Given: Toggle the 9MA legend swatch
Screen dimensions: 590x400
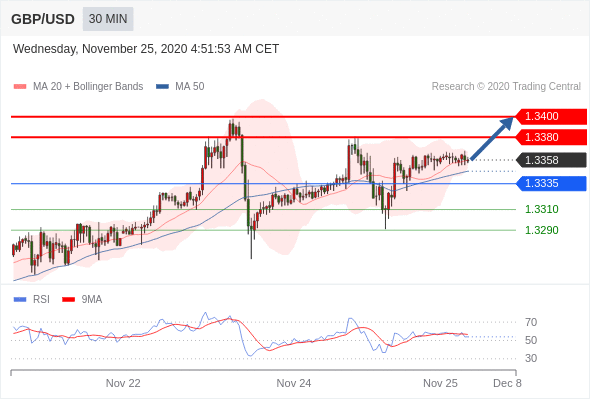Looking at the screenshot, I should point(68,300).
